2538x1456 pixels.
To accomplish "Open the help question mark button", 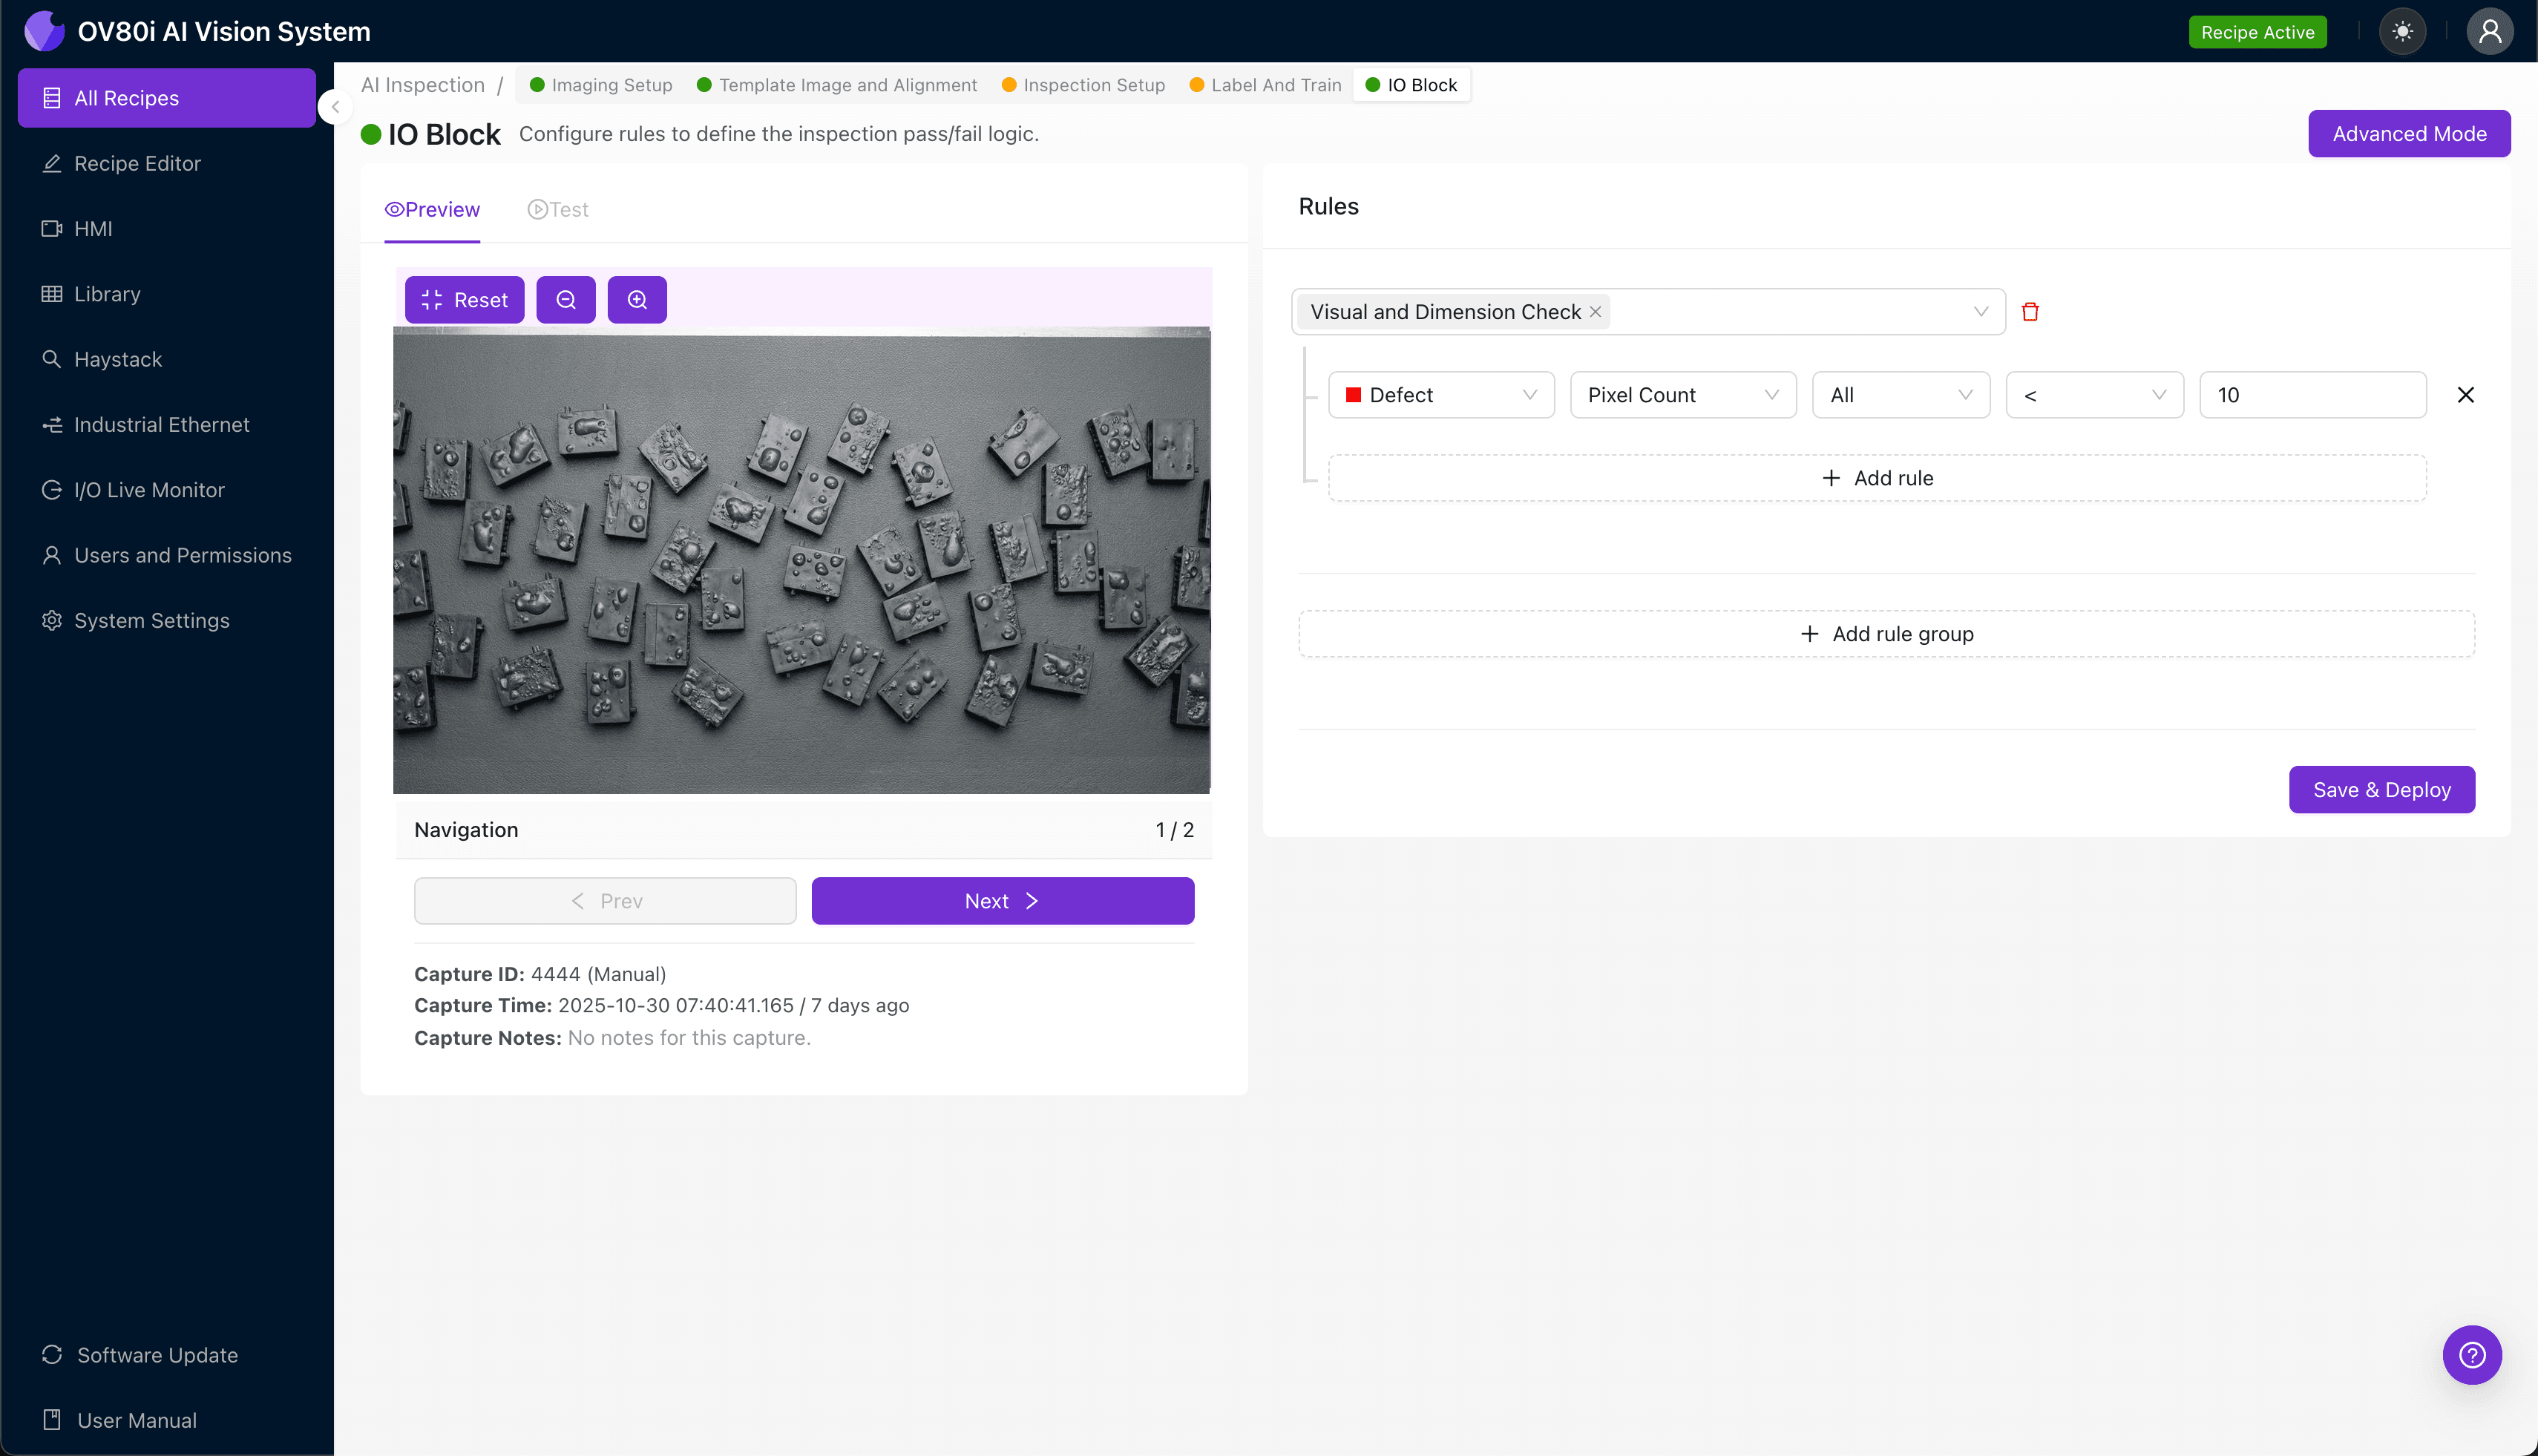I will pyautogui.click(x=2471, y=1354).
